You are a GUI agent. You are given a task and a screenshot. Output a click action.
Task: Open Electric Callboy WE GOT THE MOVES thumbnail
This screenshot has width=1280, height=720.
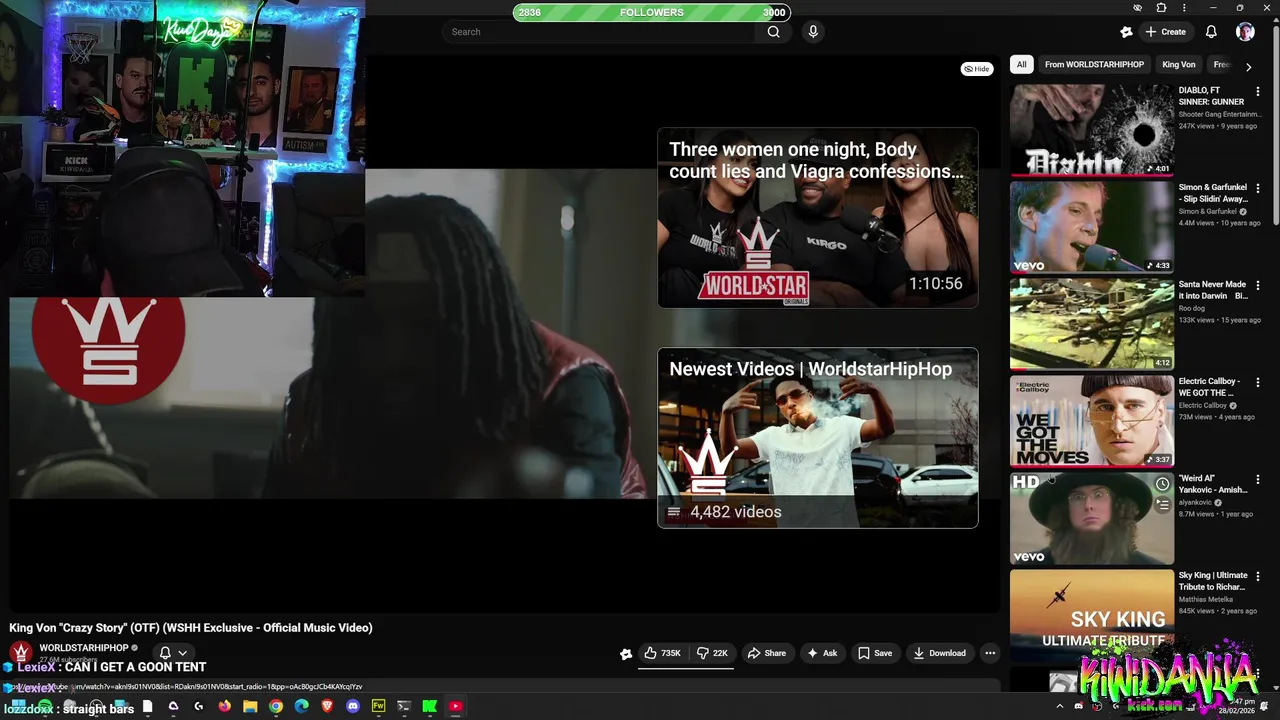[x=1091, y=421]
